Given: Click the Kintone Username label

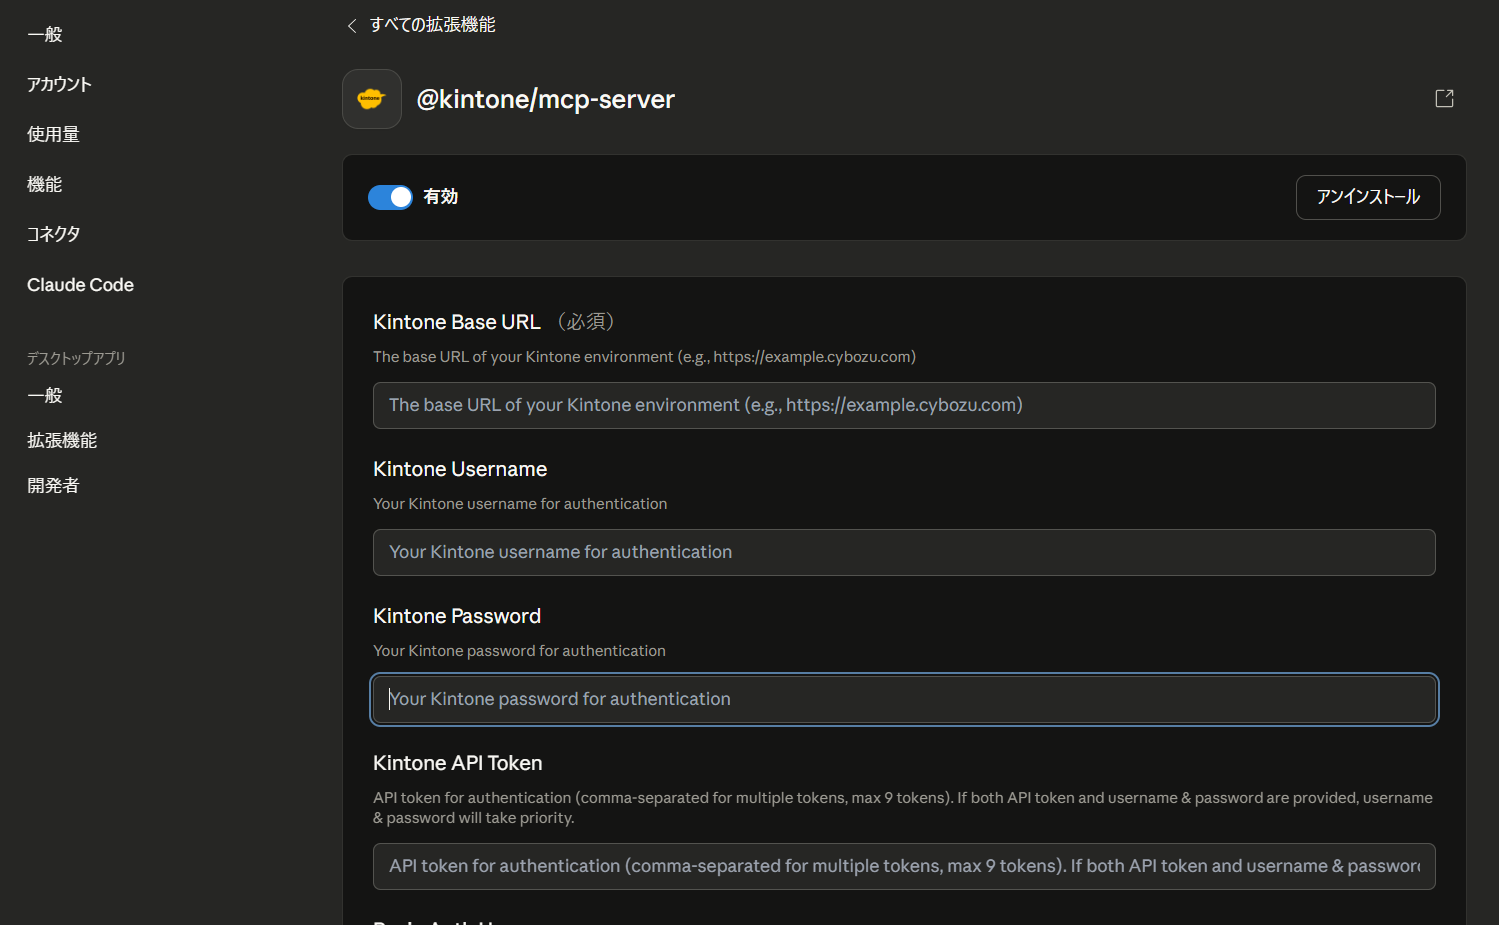Looking at the screenshot, I should (460, 469).
